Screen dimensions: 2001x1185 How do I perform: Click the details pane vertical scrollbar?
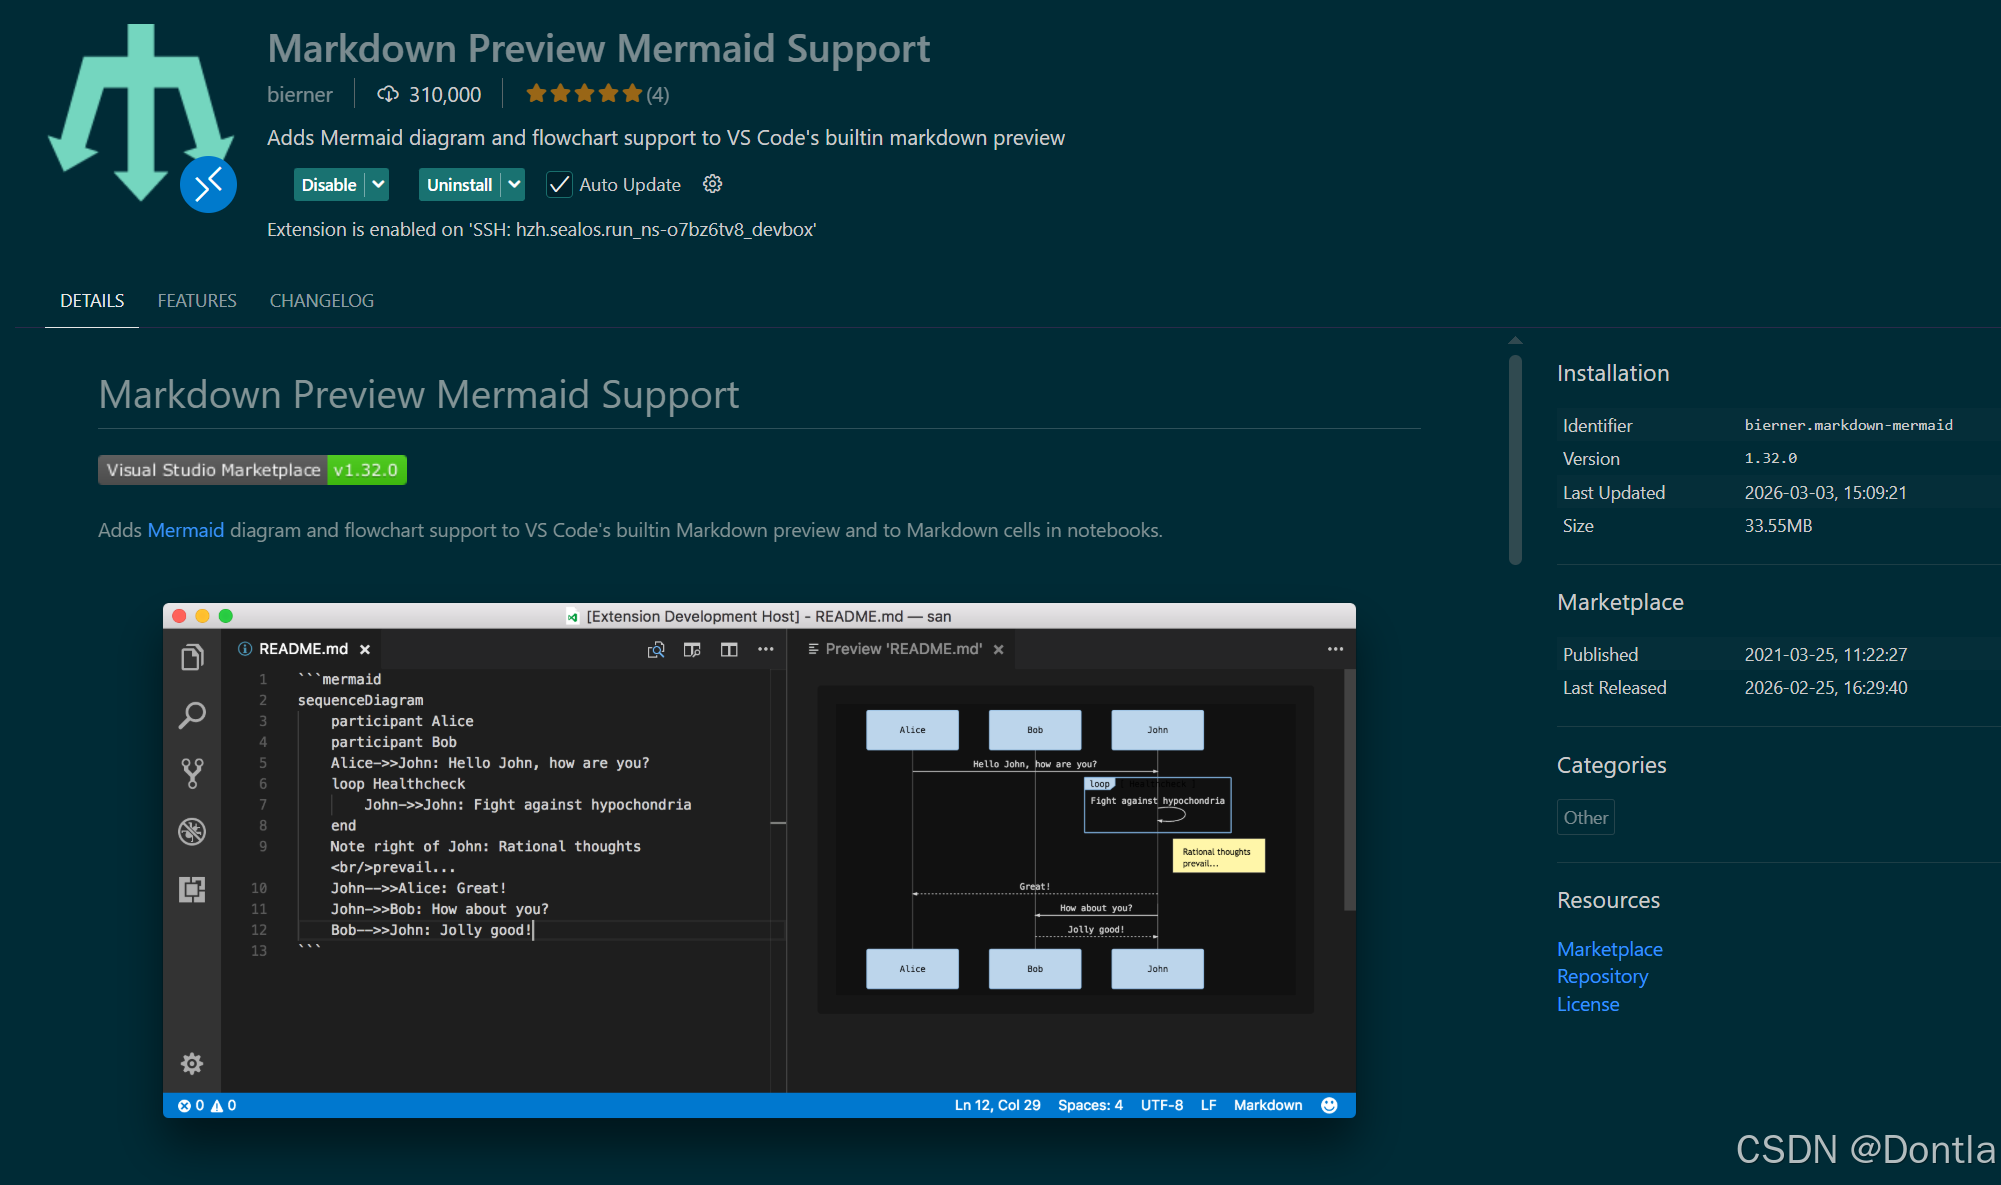(1515, 460)
